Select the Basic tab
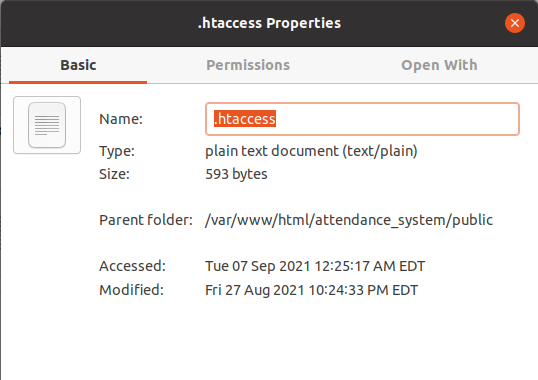 tap(78, 65)
